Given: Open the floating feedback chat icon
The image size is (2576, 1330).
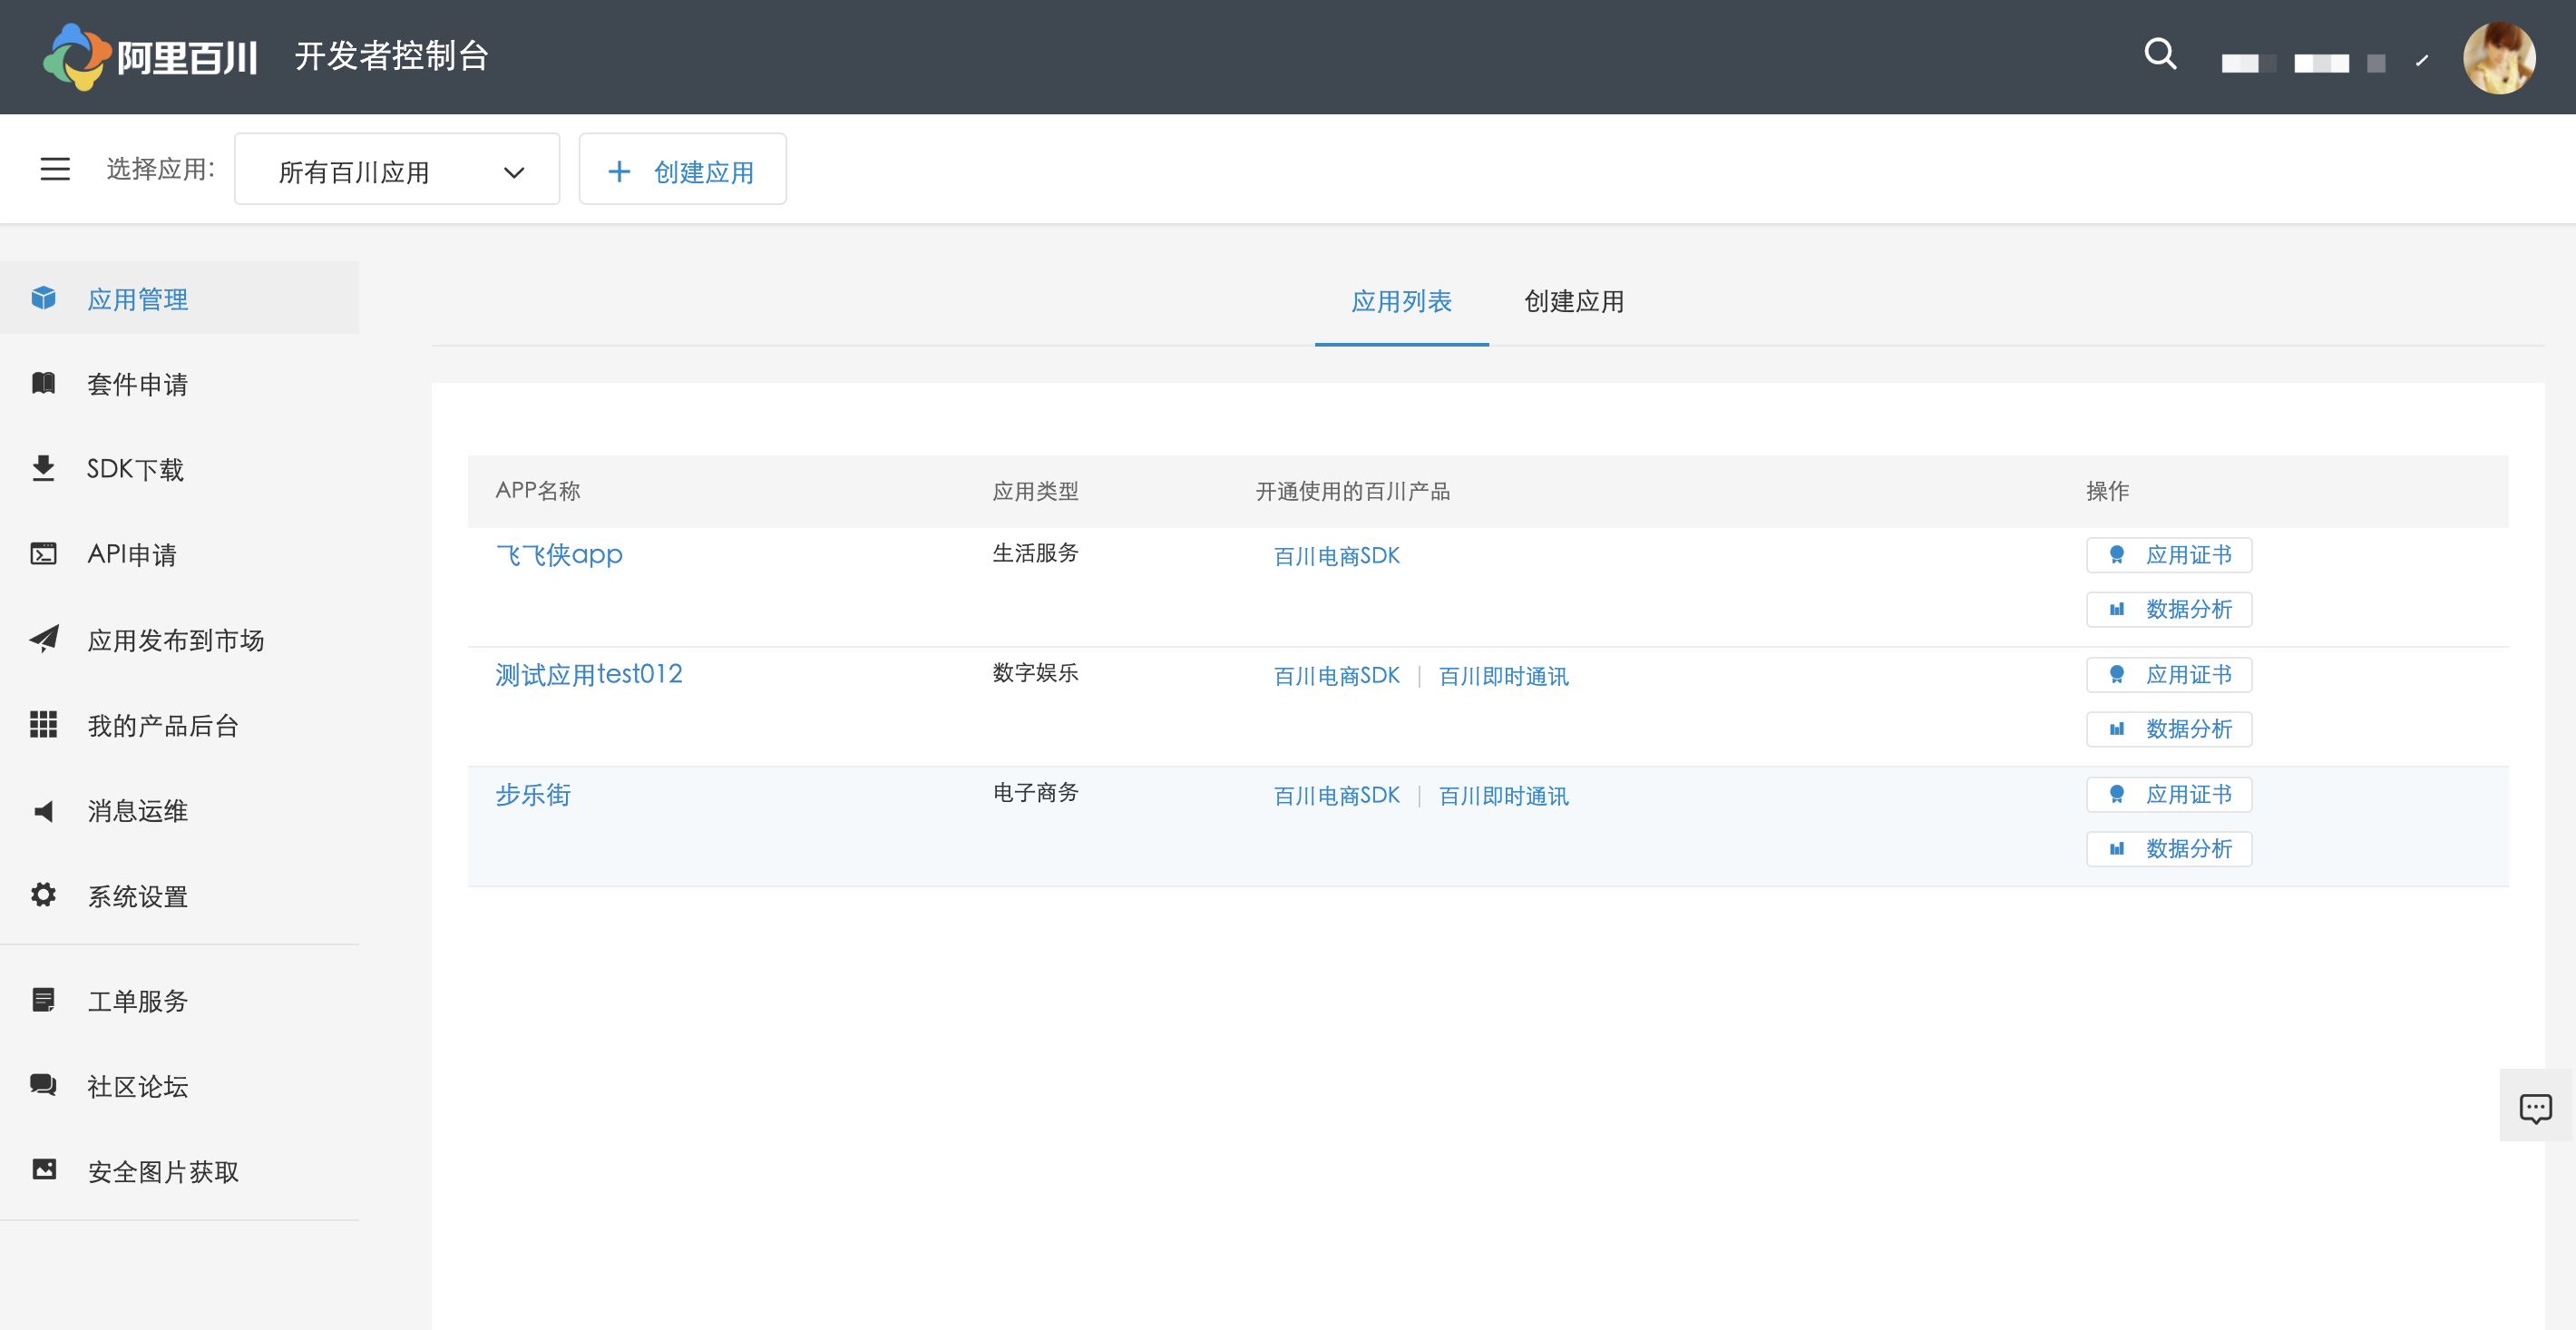Looking at the screenshot, I should [x=2536, y=1107].
